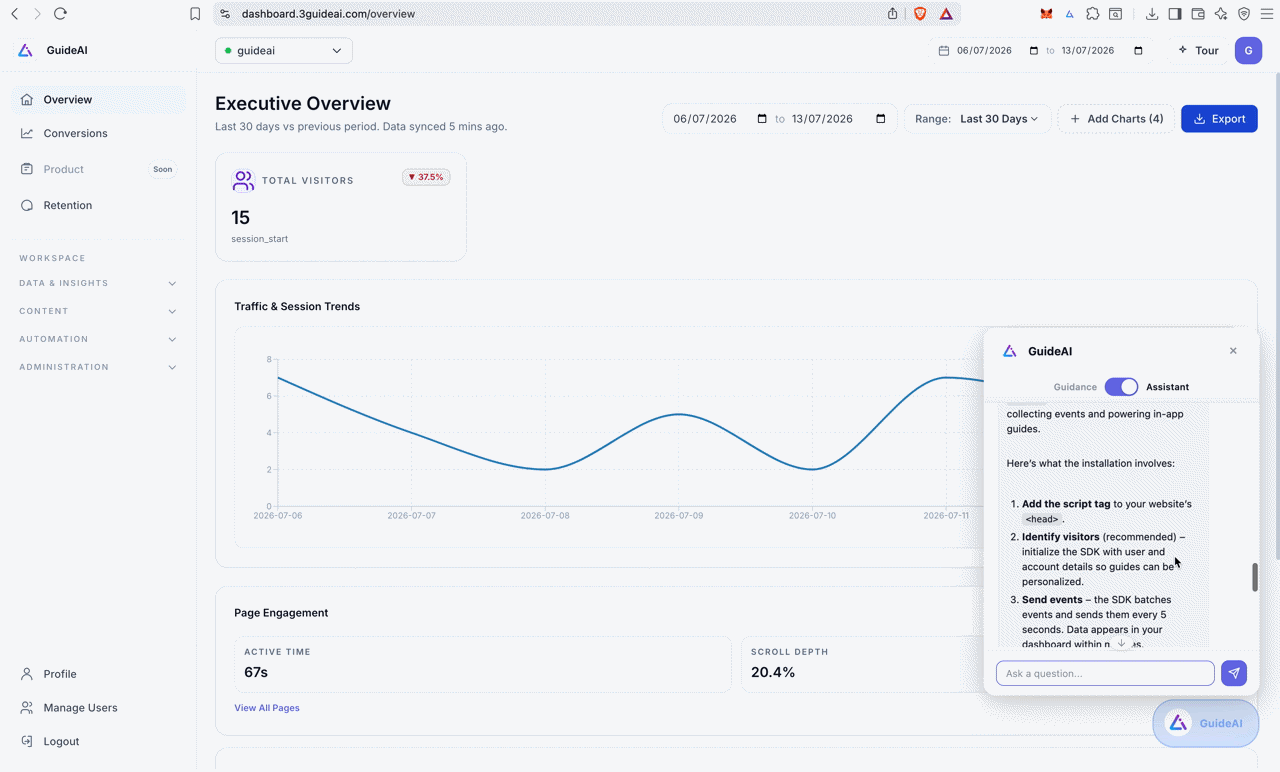Go to Retention page
1280x772 pixels.
click(98, 205)
